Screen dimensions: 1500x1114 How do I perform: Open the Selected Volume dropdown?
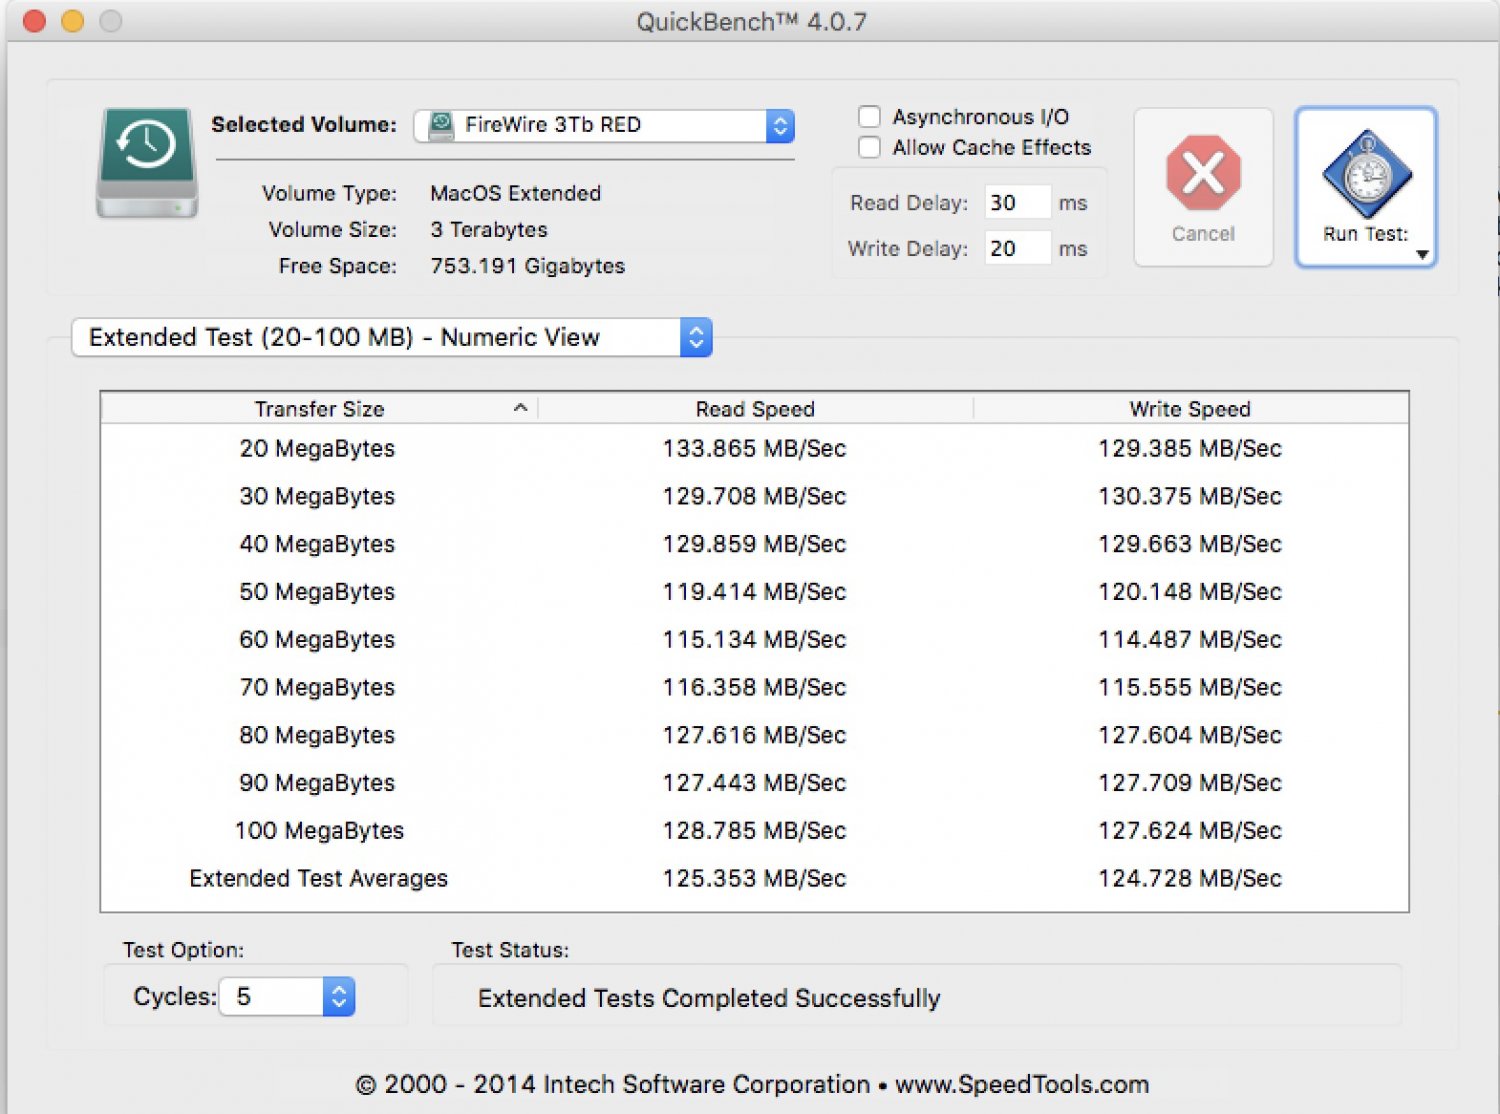point(604,125)
